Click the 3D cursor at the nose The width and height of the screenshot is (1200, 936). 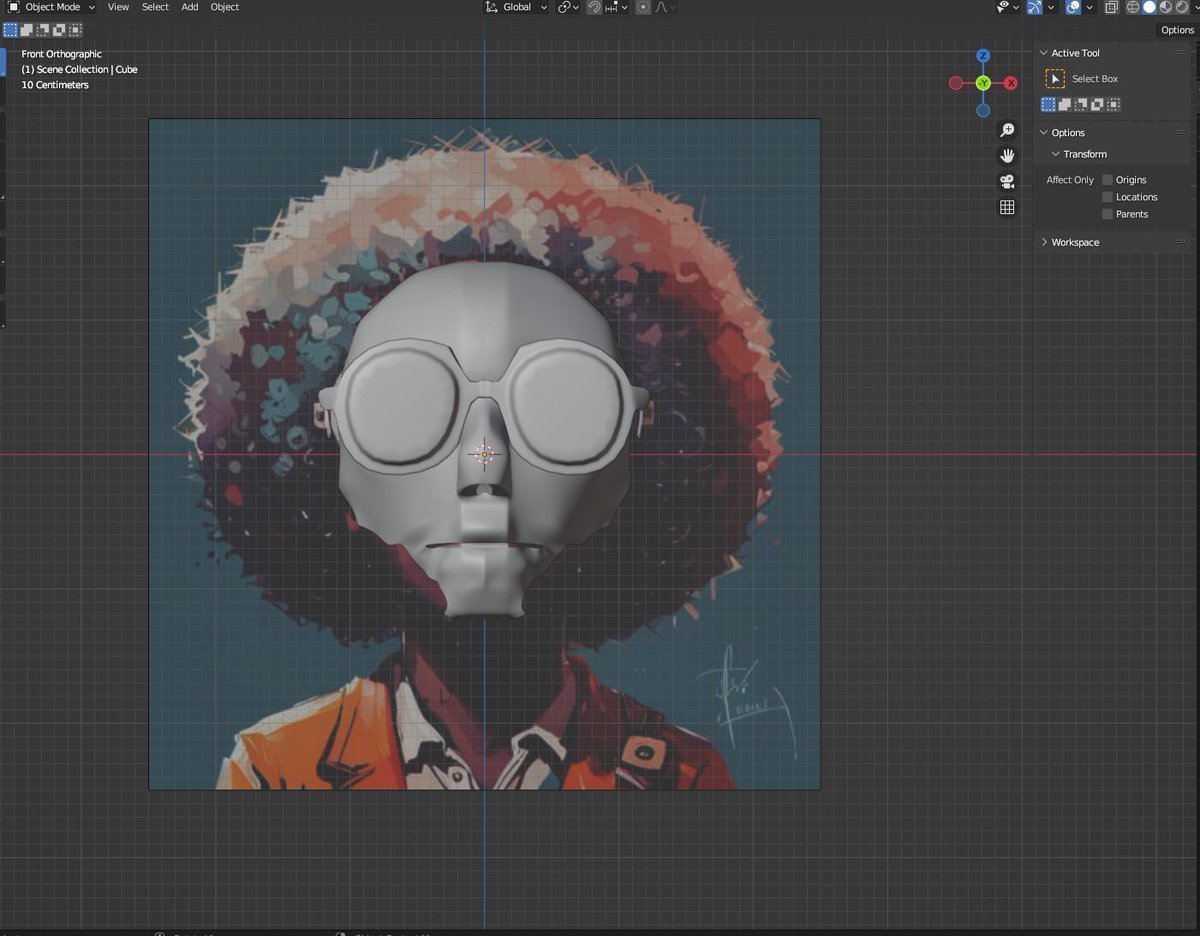coord(485,454)
